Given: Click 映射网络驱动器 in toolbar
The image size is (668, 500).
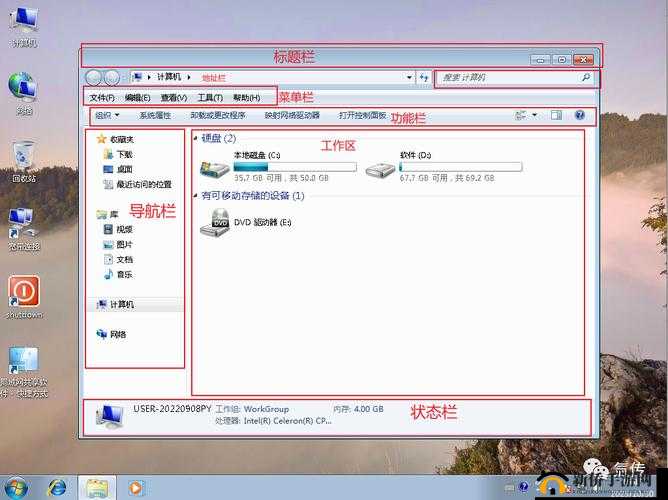Looking at the screenshot, I should (x=292, y=115).
